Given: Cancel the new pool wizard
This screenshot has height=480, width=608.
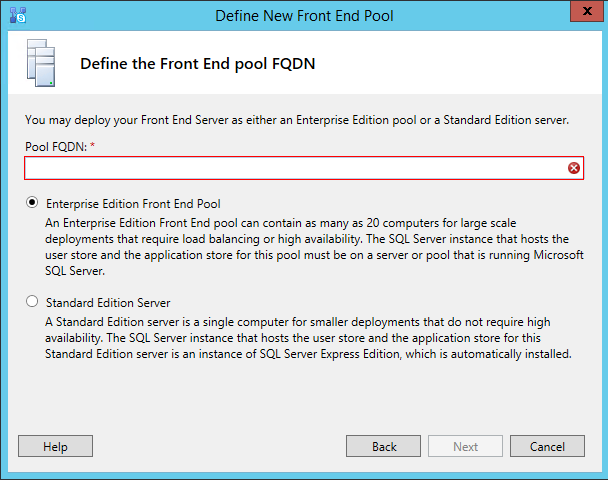Looking at the screenshot, I should pyautogui.click(x=547, y=447).
